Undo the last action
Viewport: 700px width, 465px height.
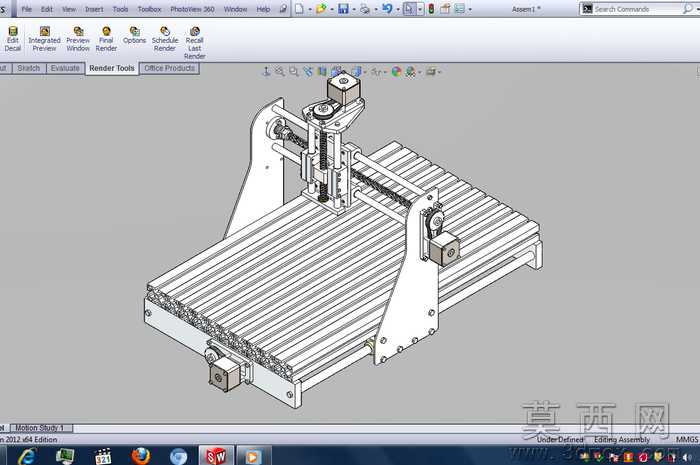coord(387,8)
